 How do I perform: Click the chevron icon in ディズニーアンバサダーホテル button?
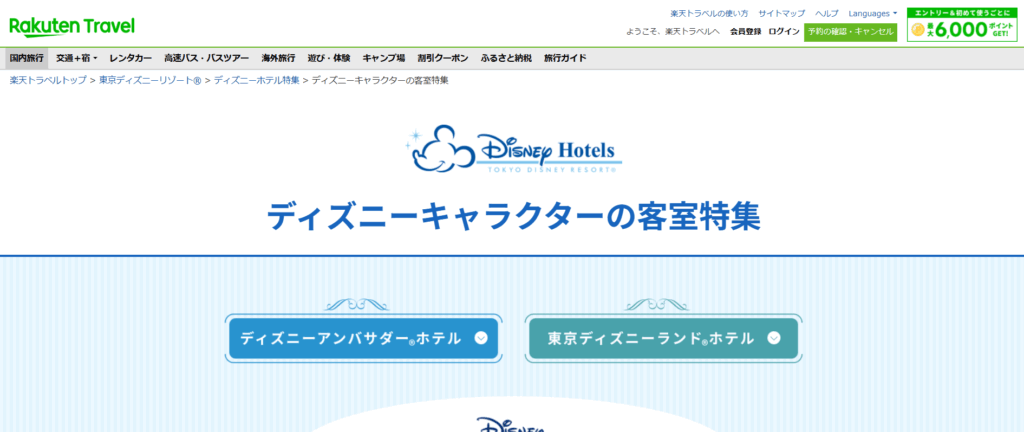[x=481, y=338]
